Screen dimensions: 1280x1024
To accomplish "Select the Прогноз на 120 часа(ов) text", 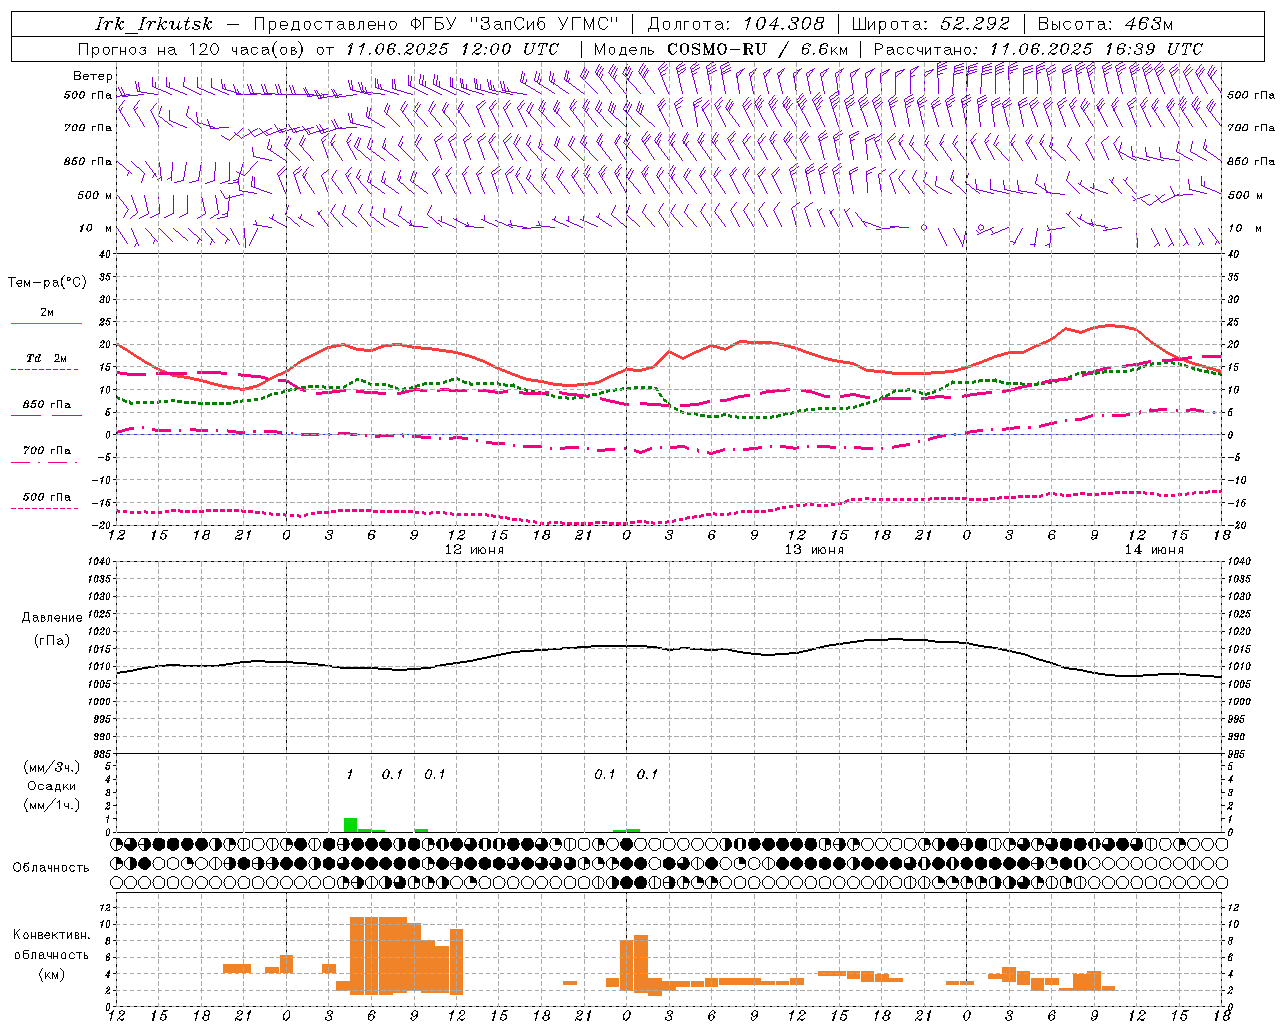I will (193, 49).
